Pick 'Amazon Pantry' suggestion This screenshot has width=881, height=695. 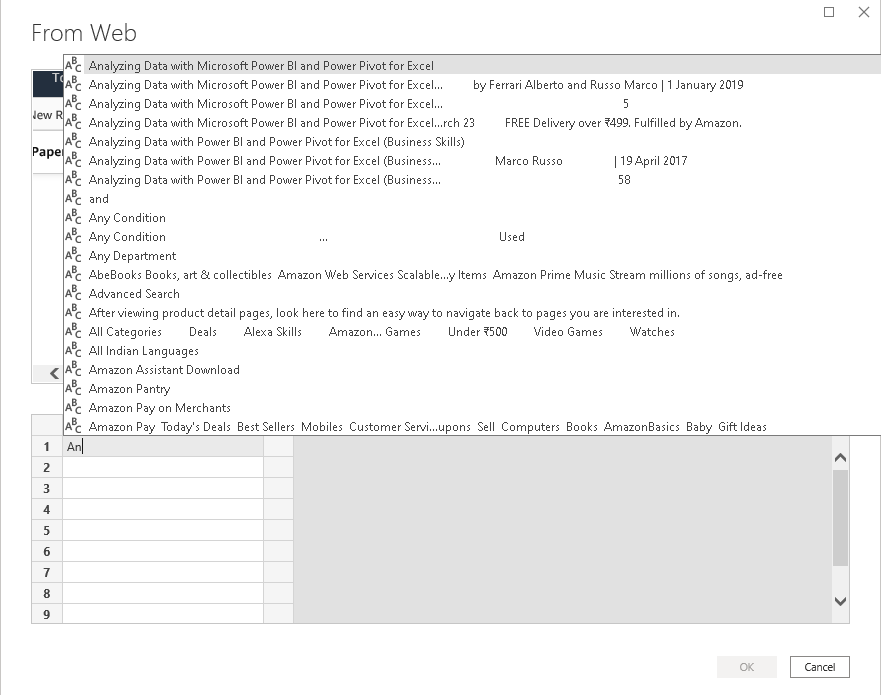tap(472, 389)
